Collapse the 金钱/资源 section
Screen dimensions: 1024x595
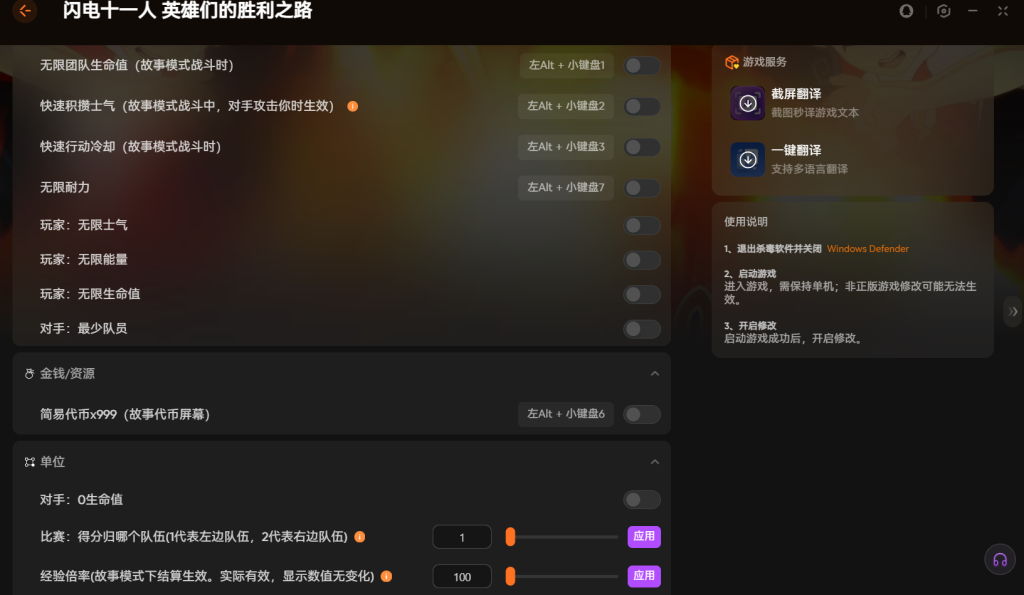click(655, 373)
